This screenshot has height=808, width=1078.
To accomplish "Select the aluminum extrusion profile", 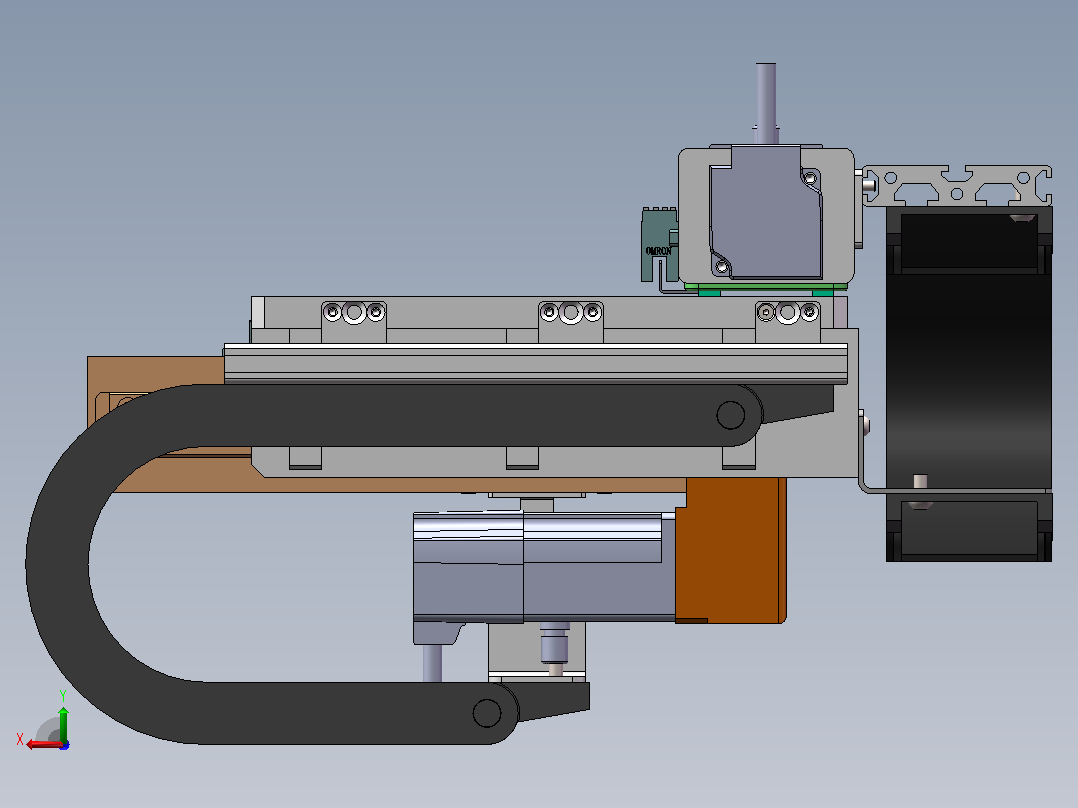I will pyautogui.click(x=957, y=185).
